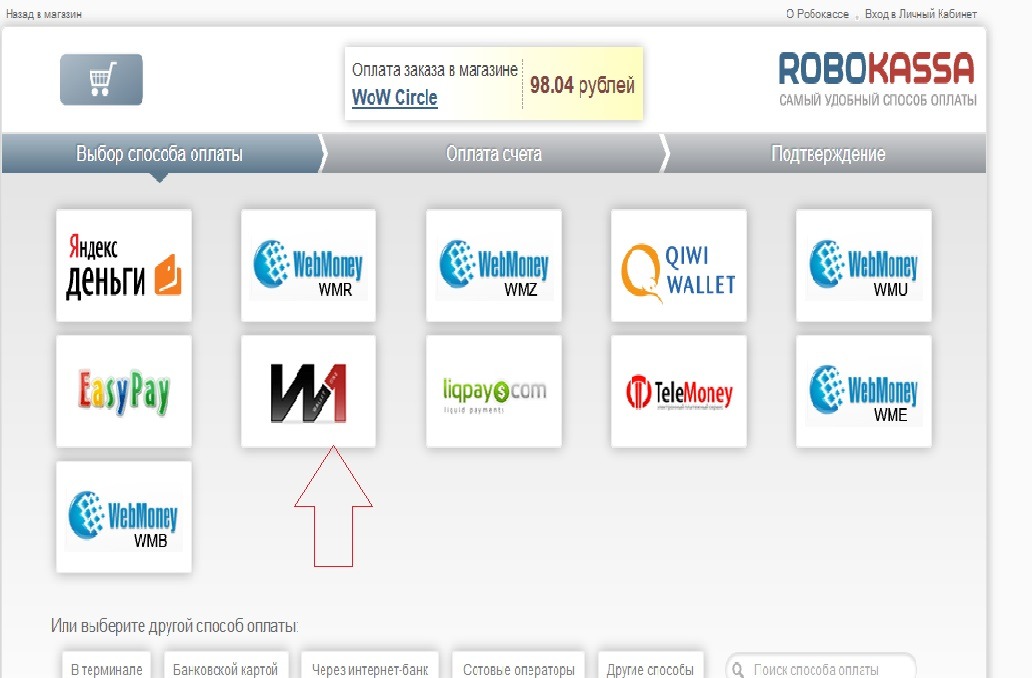The height and width of the screenshot is (678, 1032).
Task: Switch to Подтверждение step
Action: (828, 154)
